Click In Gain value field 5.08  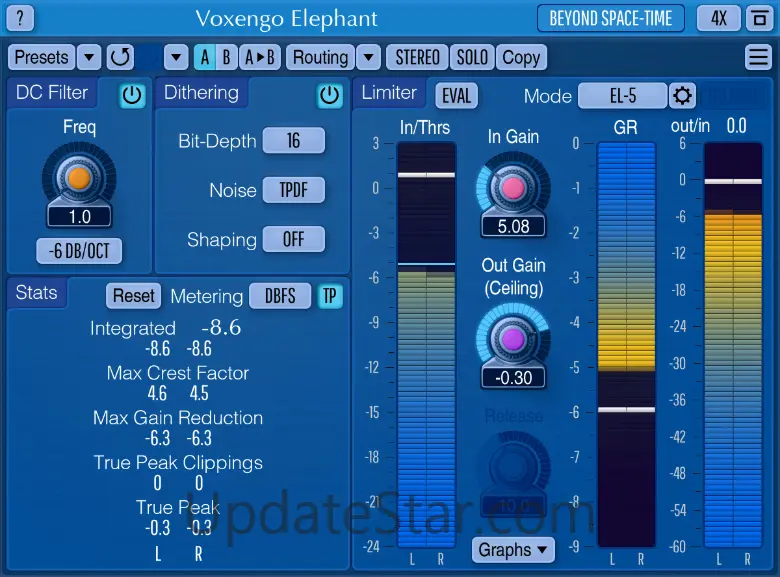(x=513, y=227)
